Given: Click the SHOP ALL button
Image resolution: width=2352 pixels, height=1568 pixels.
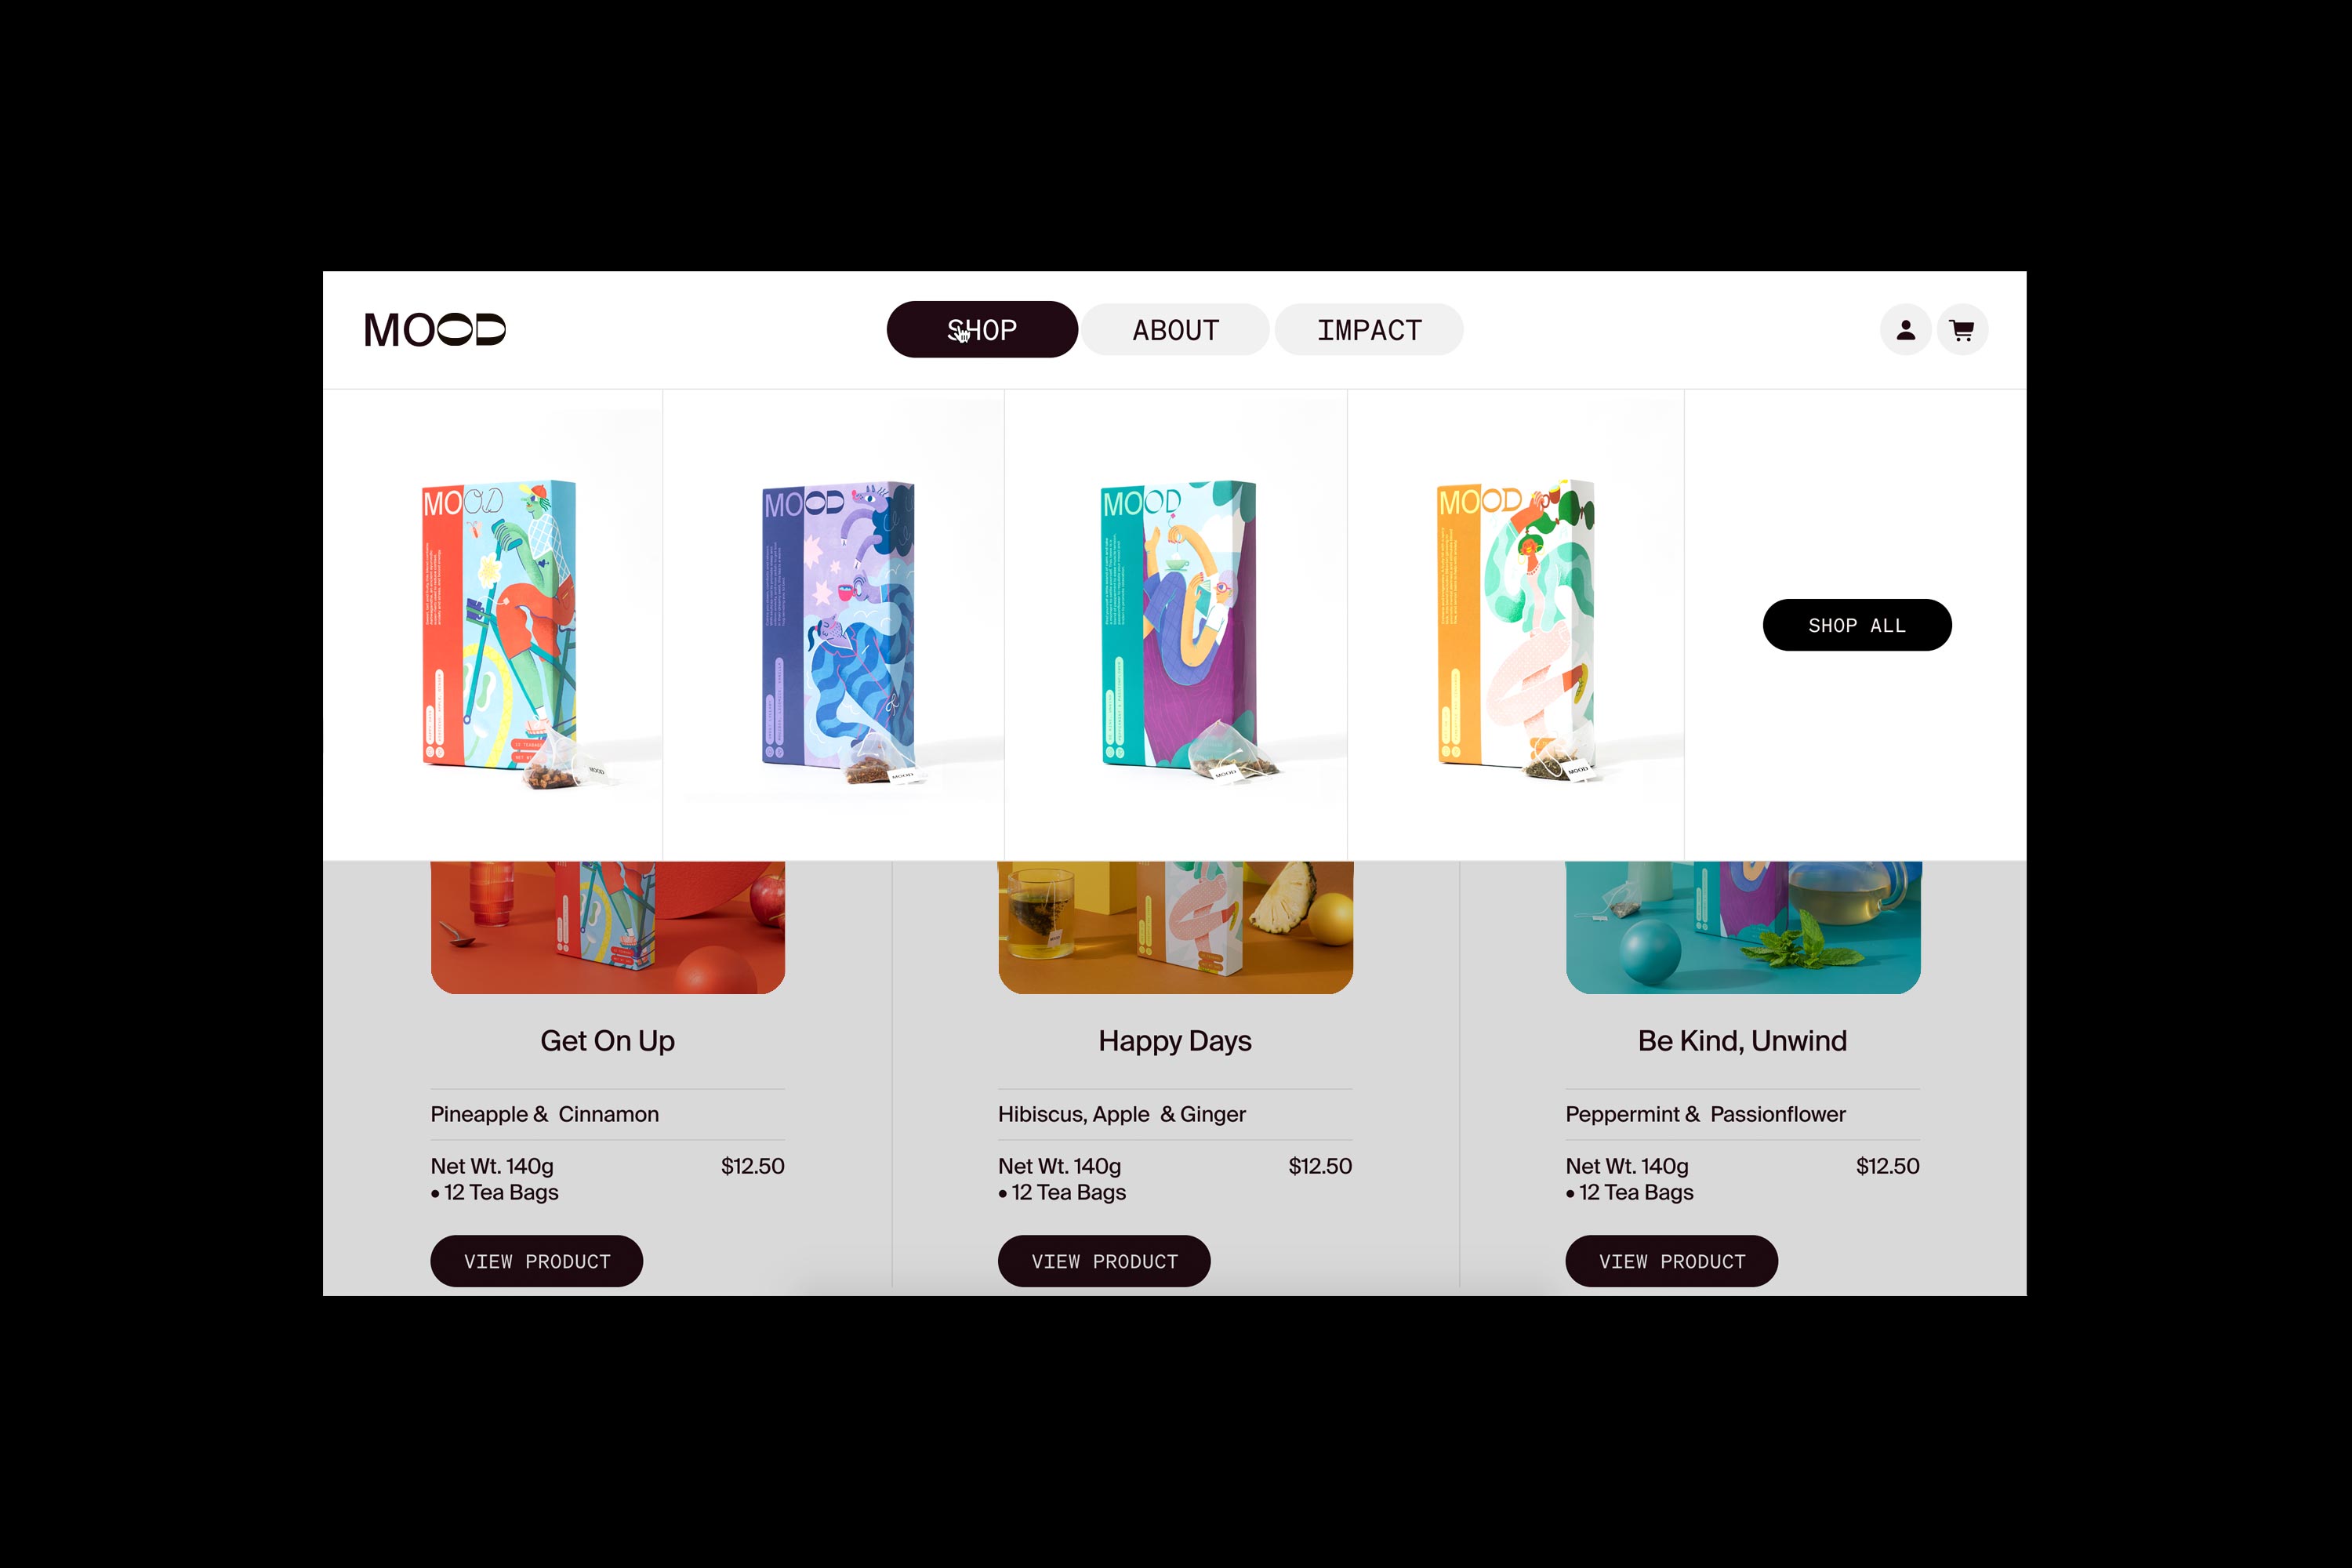Looking at the screenshot, I should pyautogui.click(x=1857, y=625).
